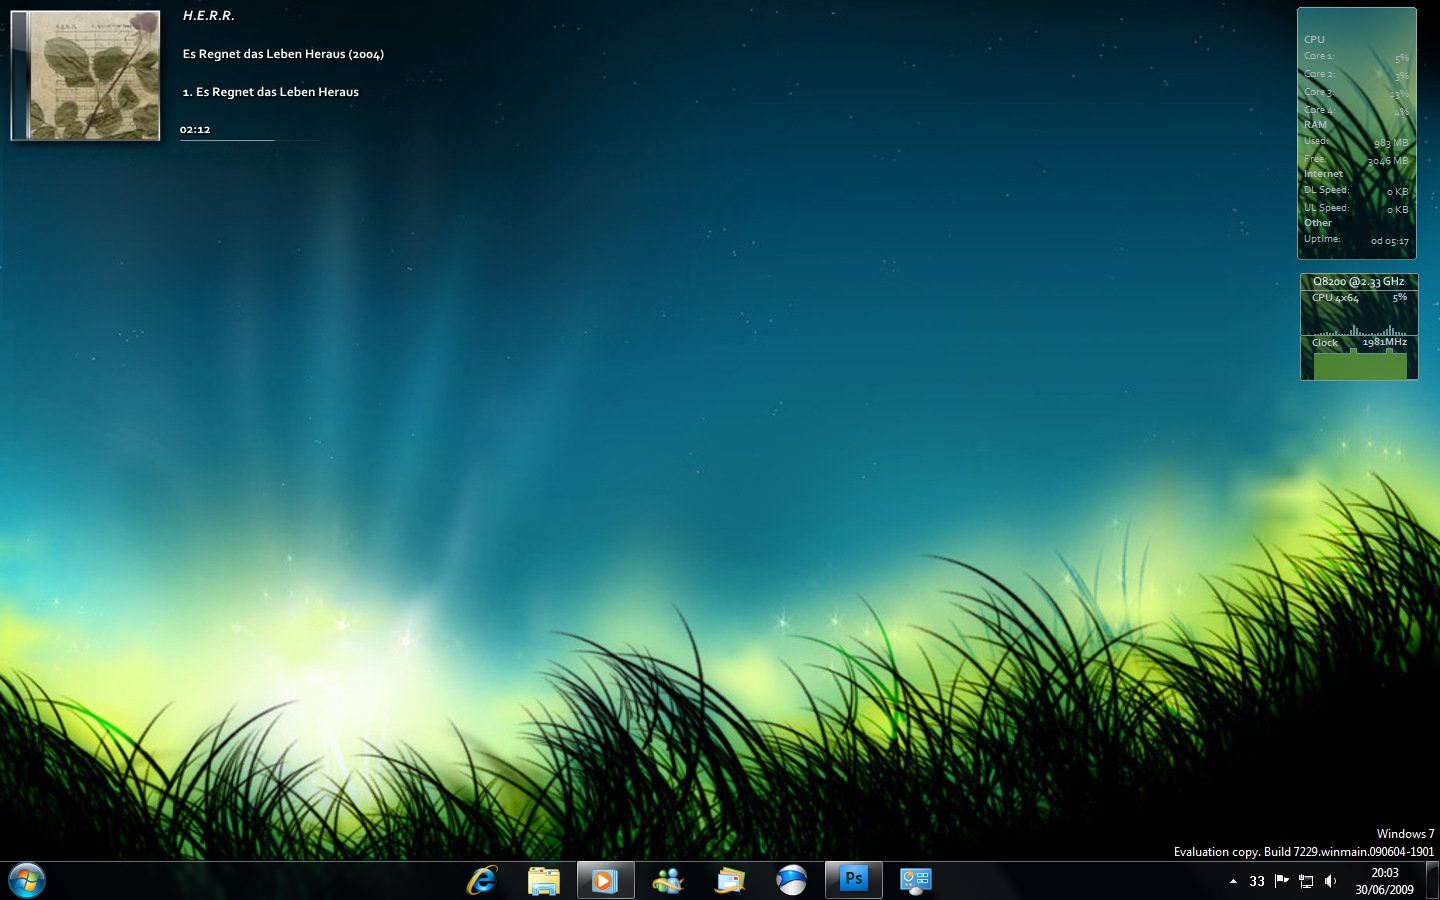This screenshot has height=900, width=1440.
Task: Select the track title Es Regnet das Leben Heraus
Action: pos(270,91)
